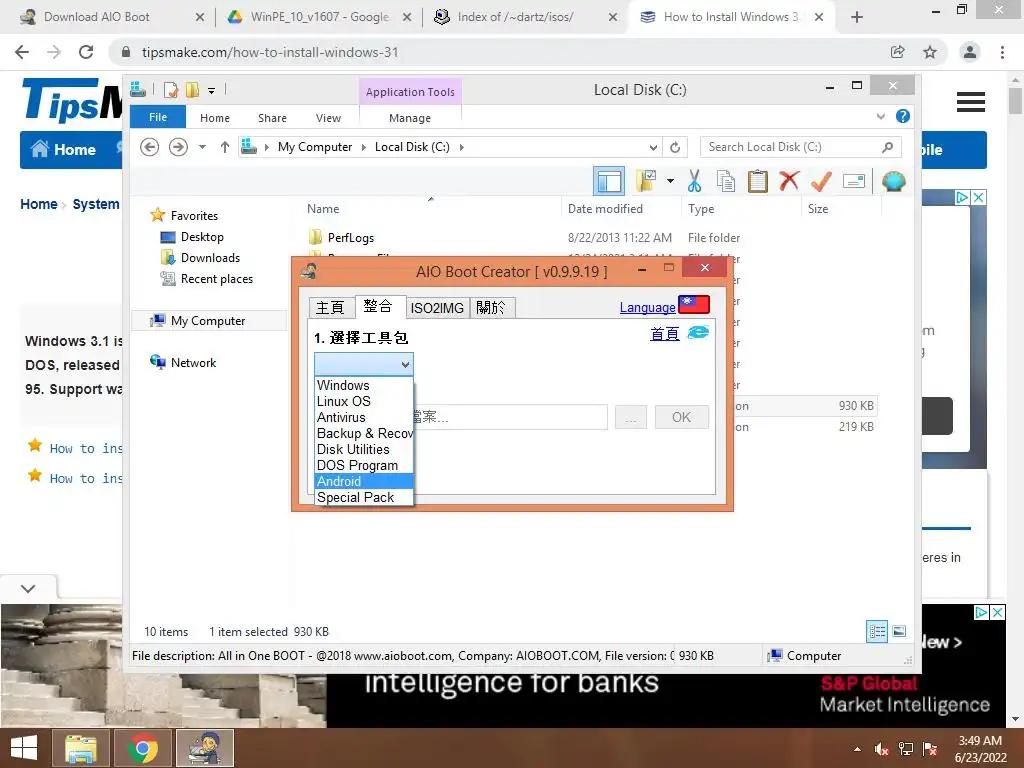
Task: Go up one folder level in Explorer
Action: (x=225, y=147)
